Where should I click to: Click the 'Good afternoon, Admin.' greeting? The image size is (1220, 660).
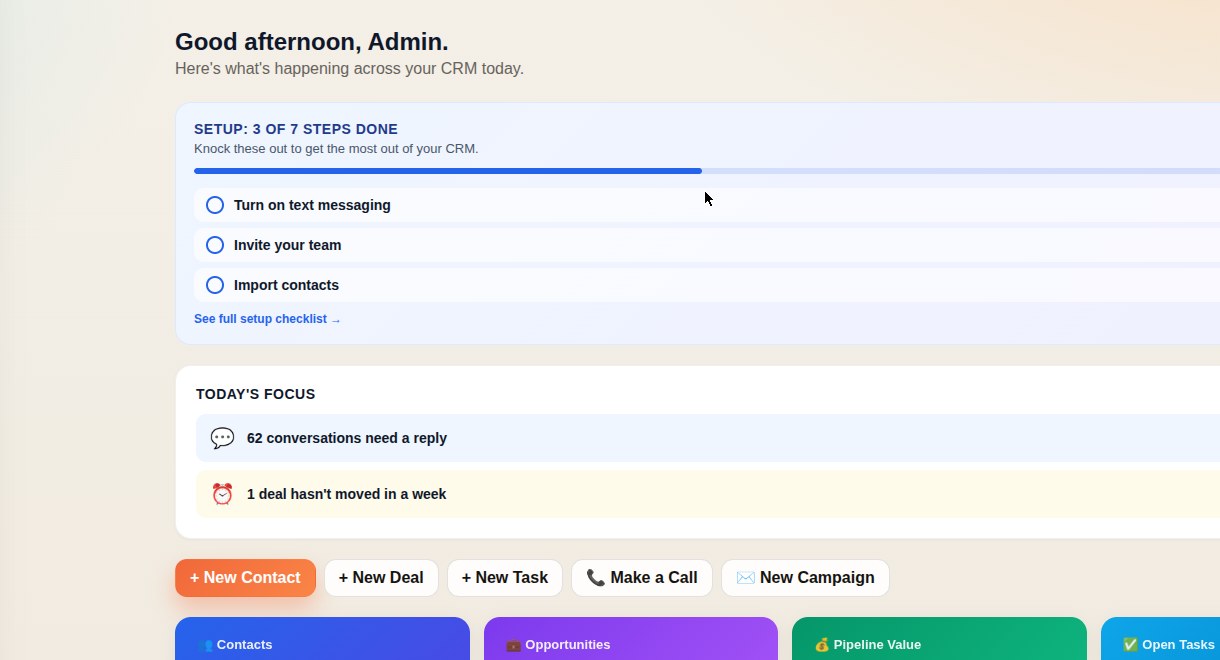[x=312, y=42]
